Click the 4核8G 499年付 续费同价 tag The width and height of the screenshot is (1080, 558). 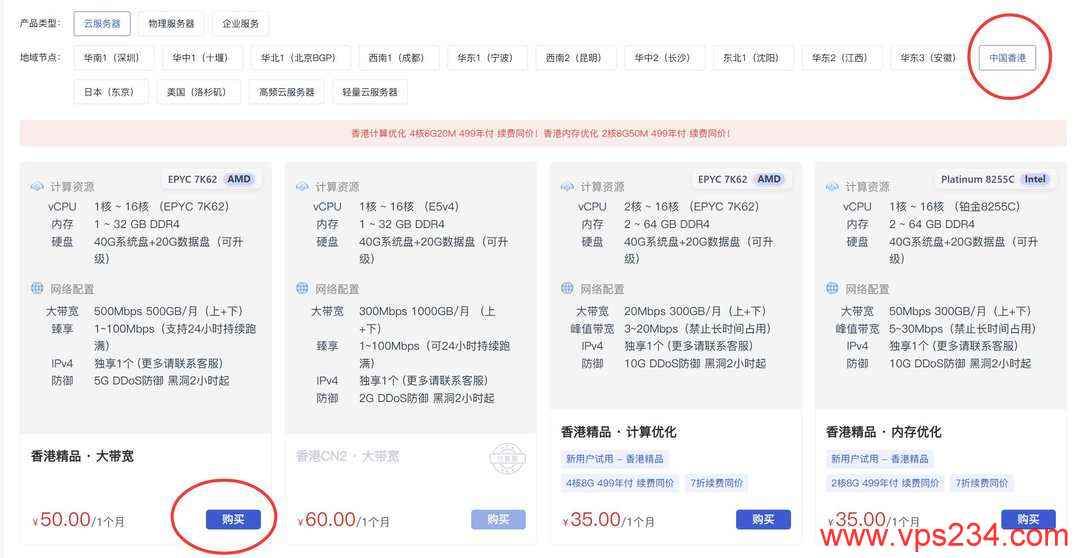620,483
